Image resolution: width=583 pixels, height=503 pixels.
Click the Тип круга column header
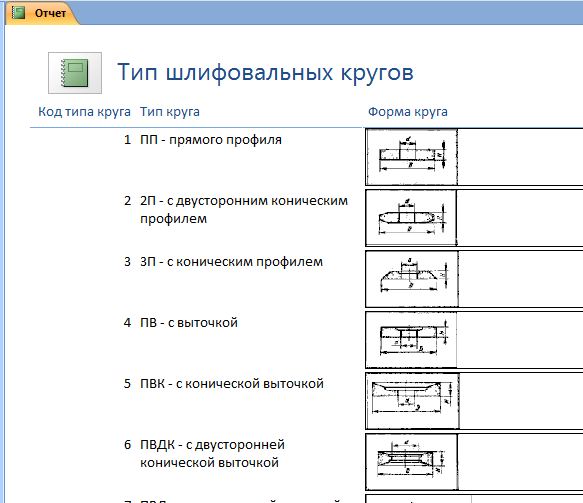click(x=170, y=112)
